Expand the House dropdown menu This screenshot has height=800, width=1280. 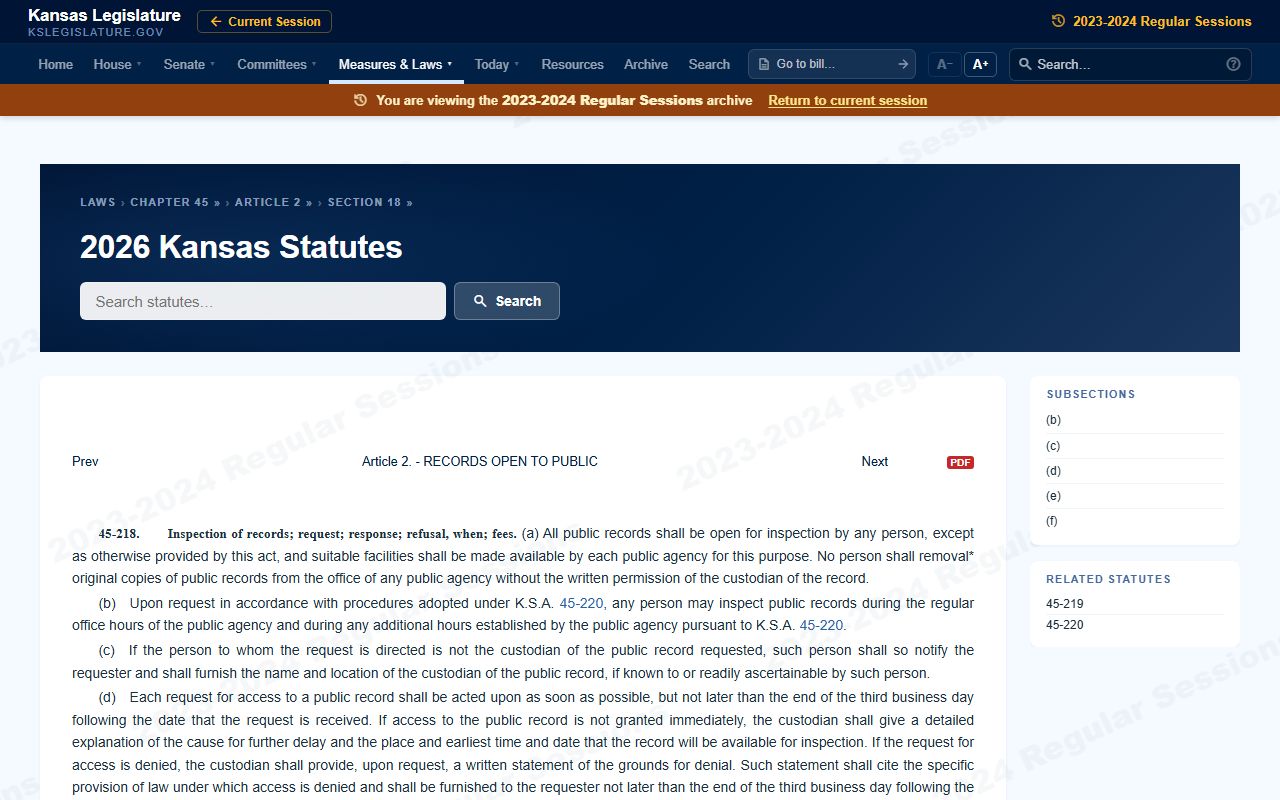click(118, 64)
